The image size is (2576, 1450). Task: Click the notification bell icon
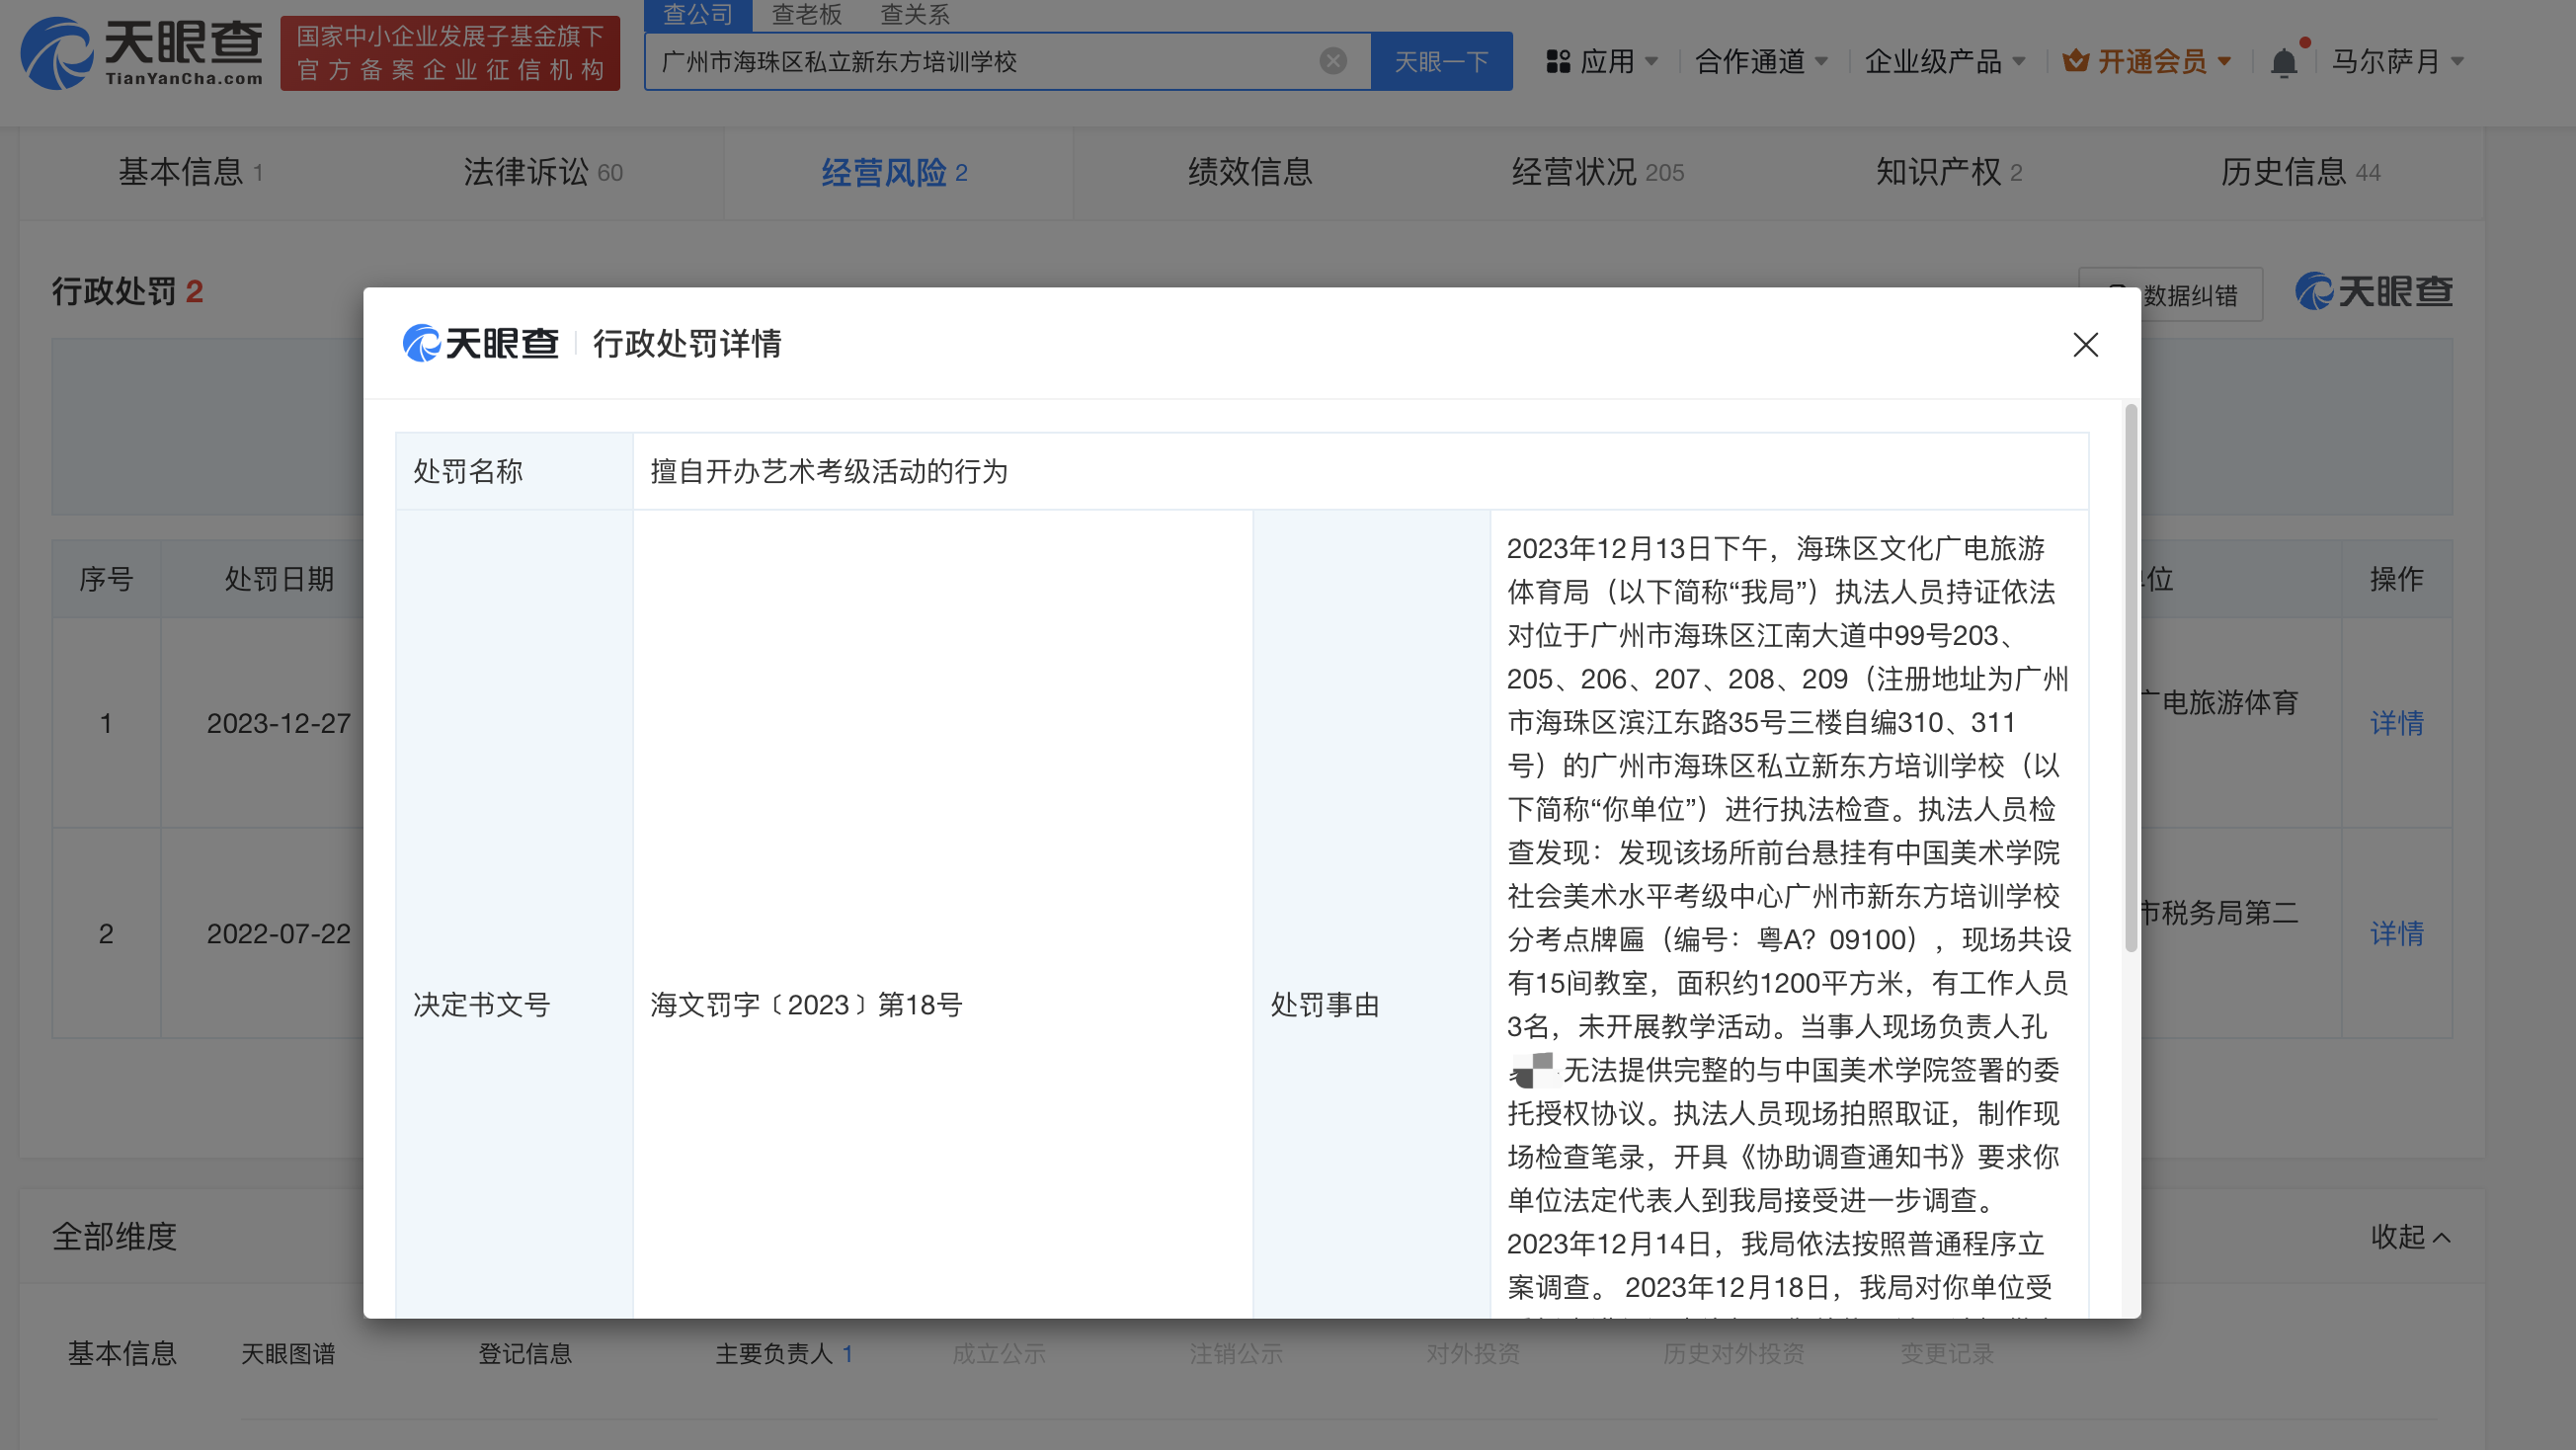2283,63
